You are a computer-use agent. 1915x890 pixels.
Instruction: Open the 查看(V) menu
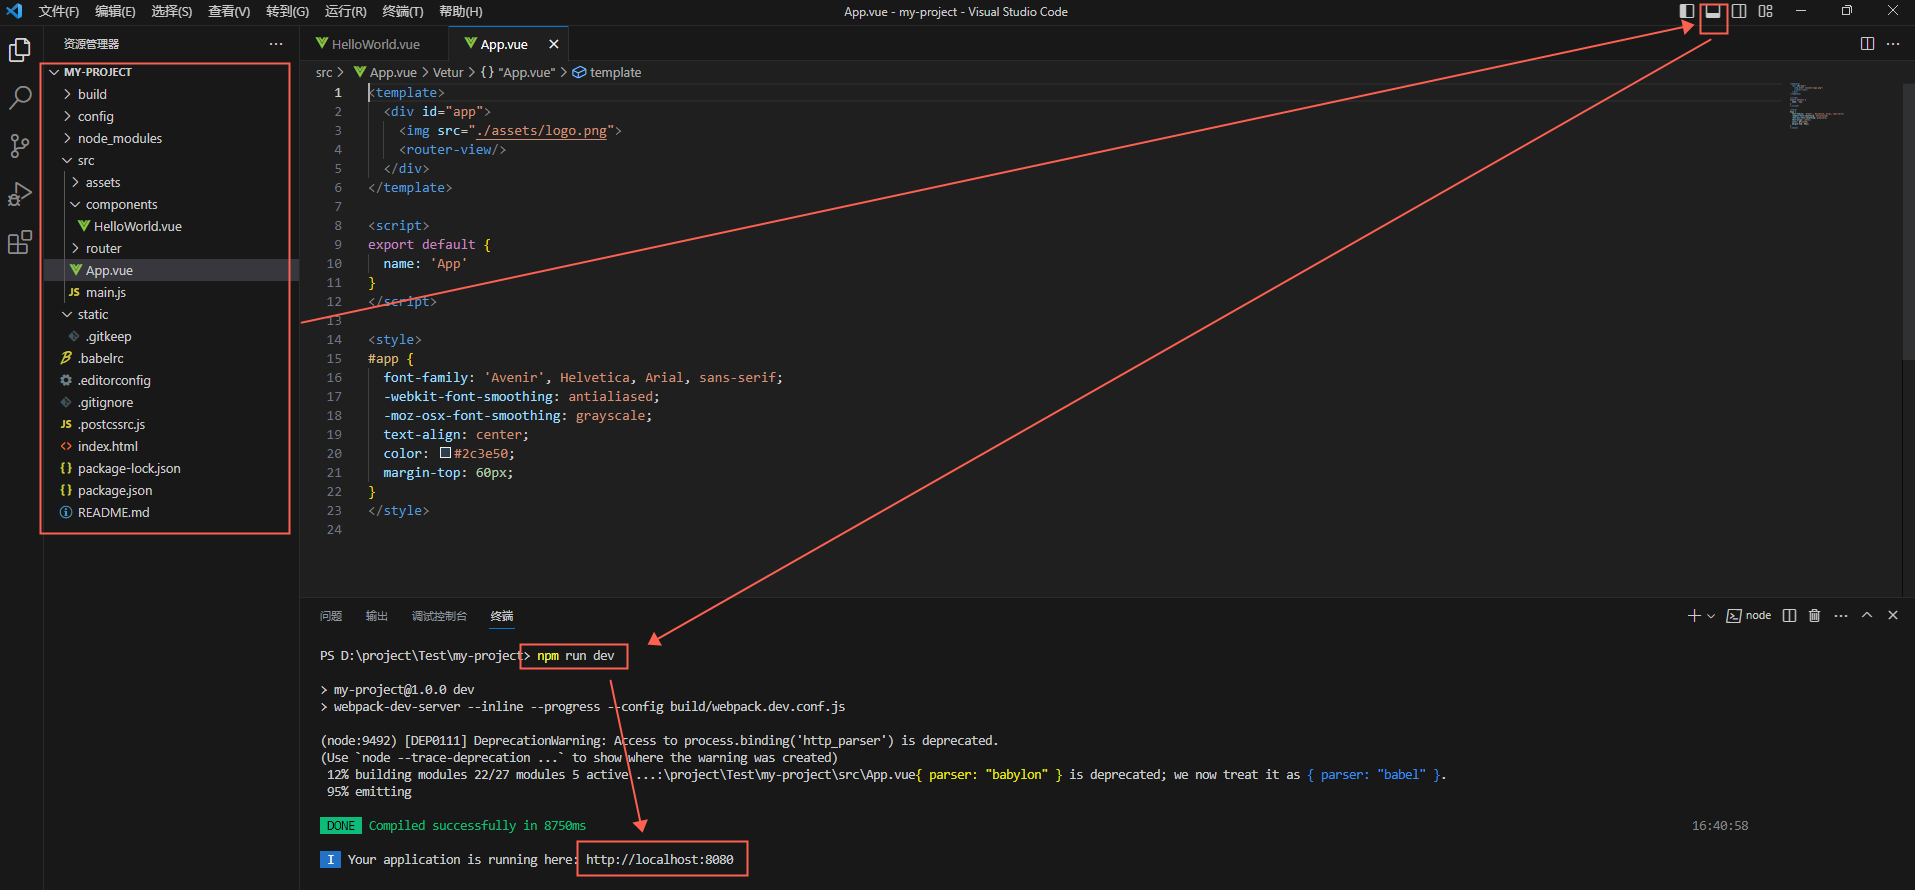pyautogui.click(x=229, y=11)
